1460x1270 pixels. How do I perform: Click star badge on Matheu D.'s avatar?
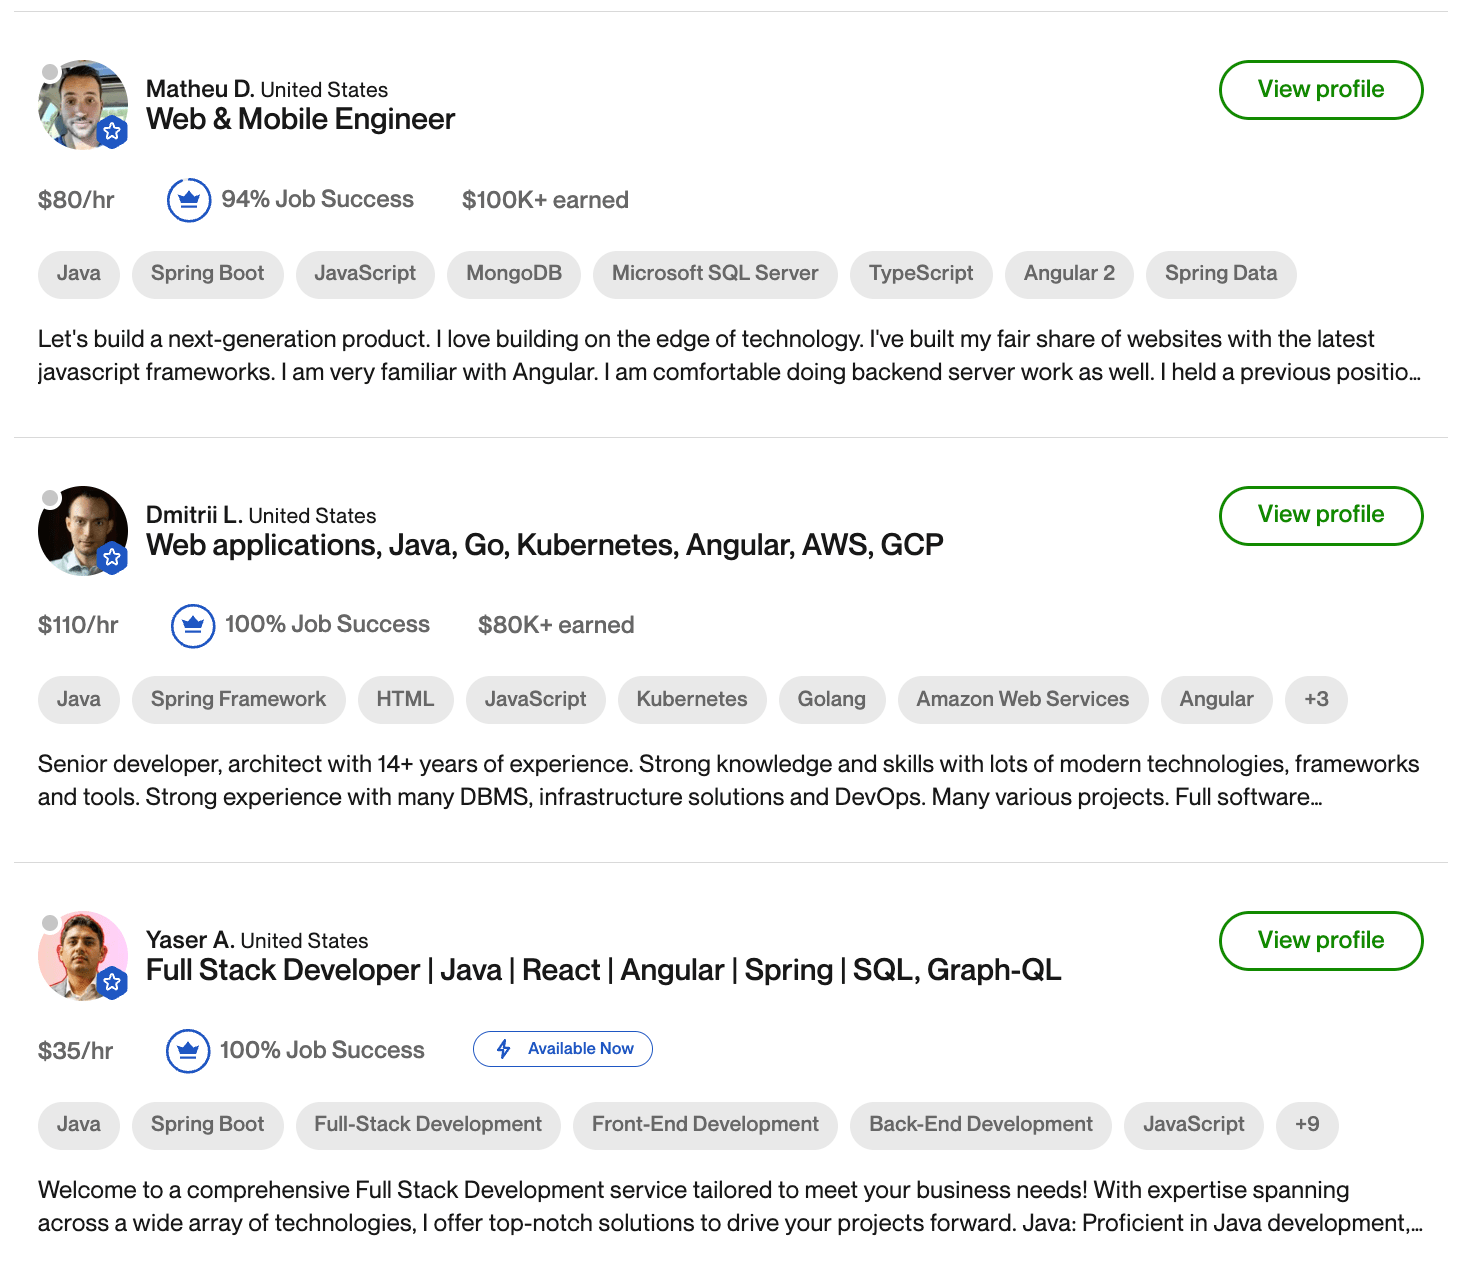[112, 131]
